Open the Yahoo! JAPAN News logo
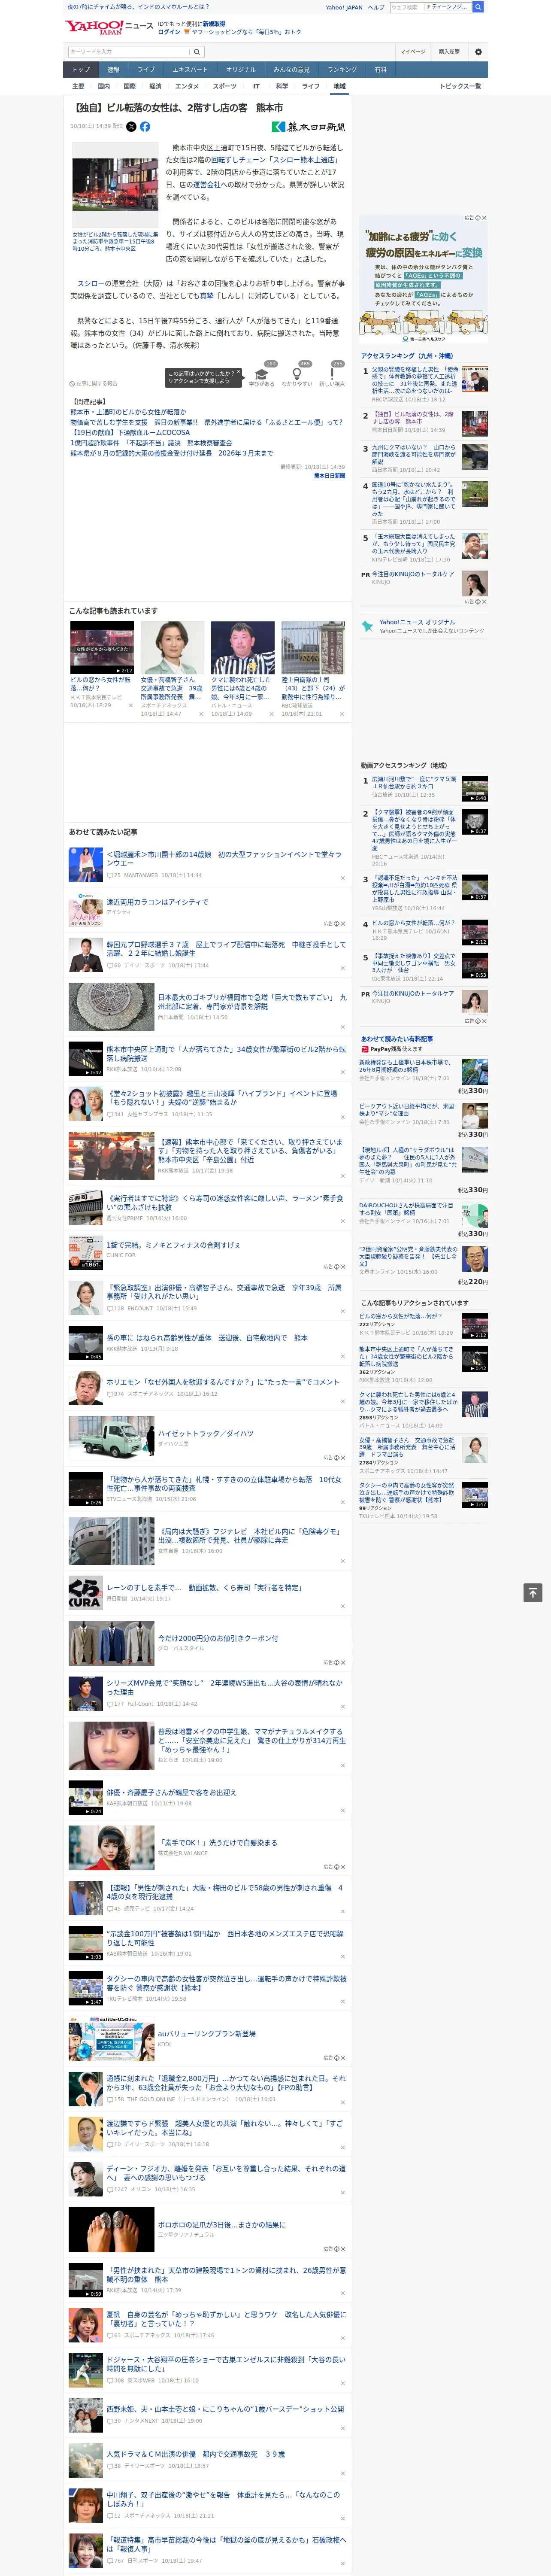This screenshot has height=2576, width=551. [x=110, y=27]
